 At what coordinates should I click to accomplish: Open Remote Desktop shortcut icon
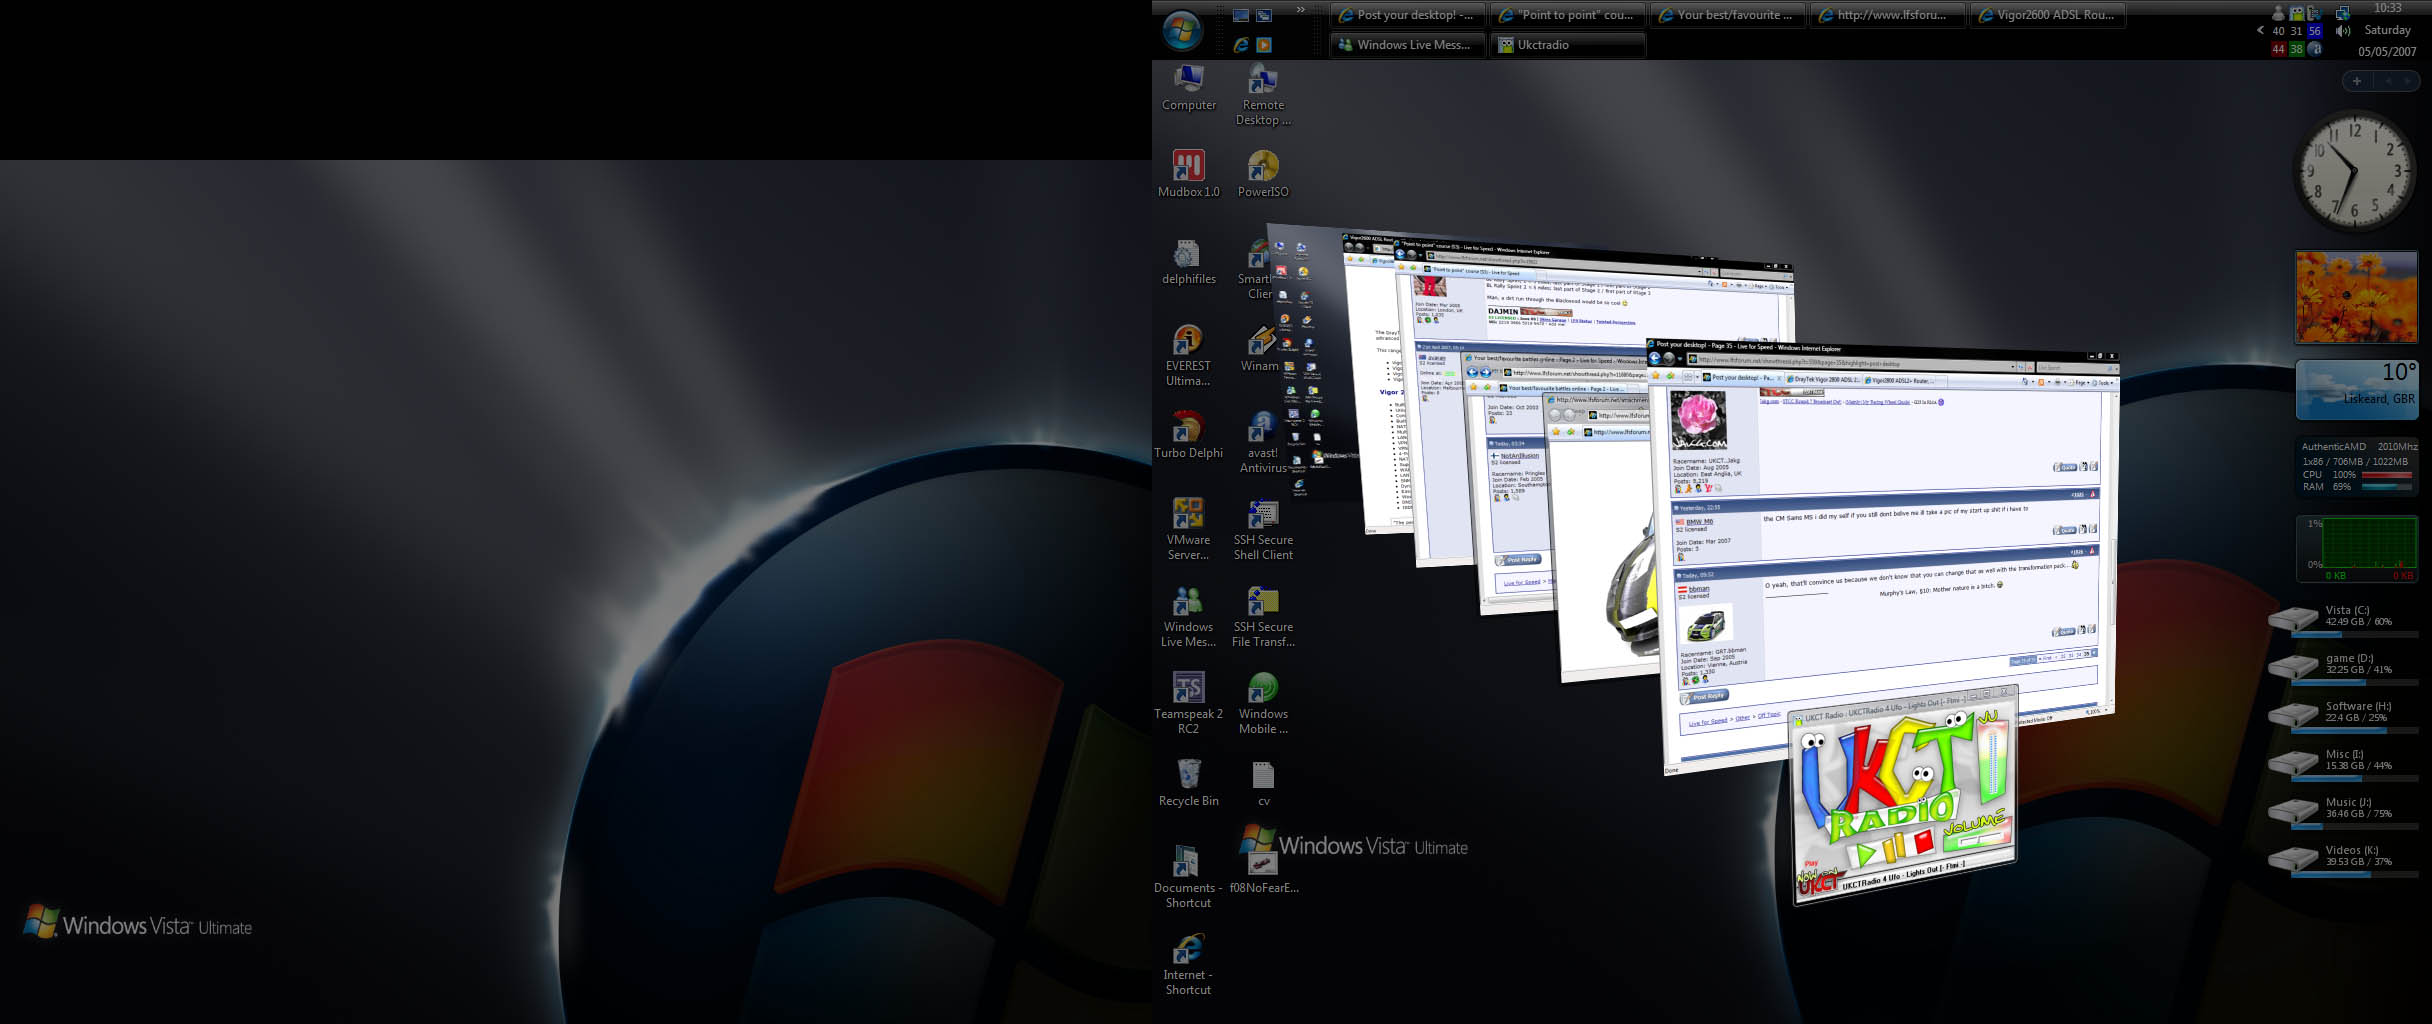pos(1263,95)
